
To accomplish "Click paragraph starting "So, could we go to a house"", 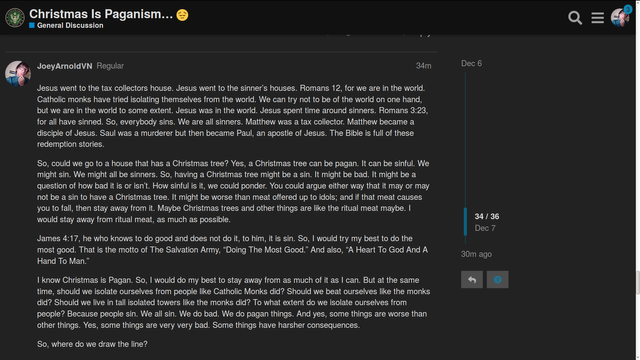I will (233, 191).
